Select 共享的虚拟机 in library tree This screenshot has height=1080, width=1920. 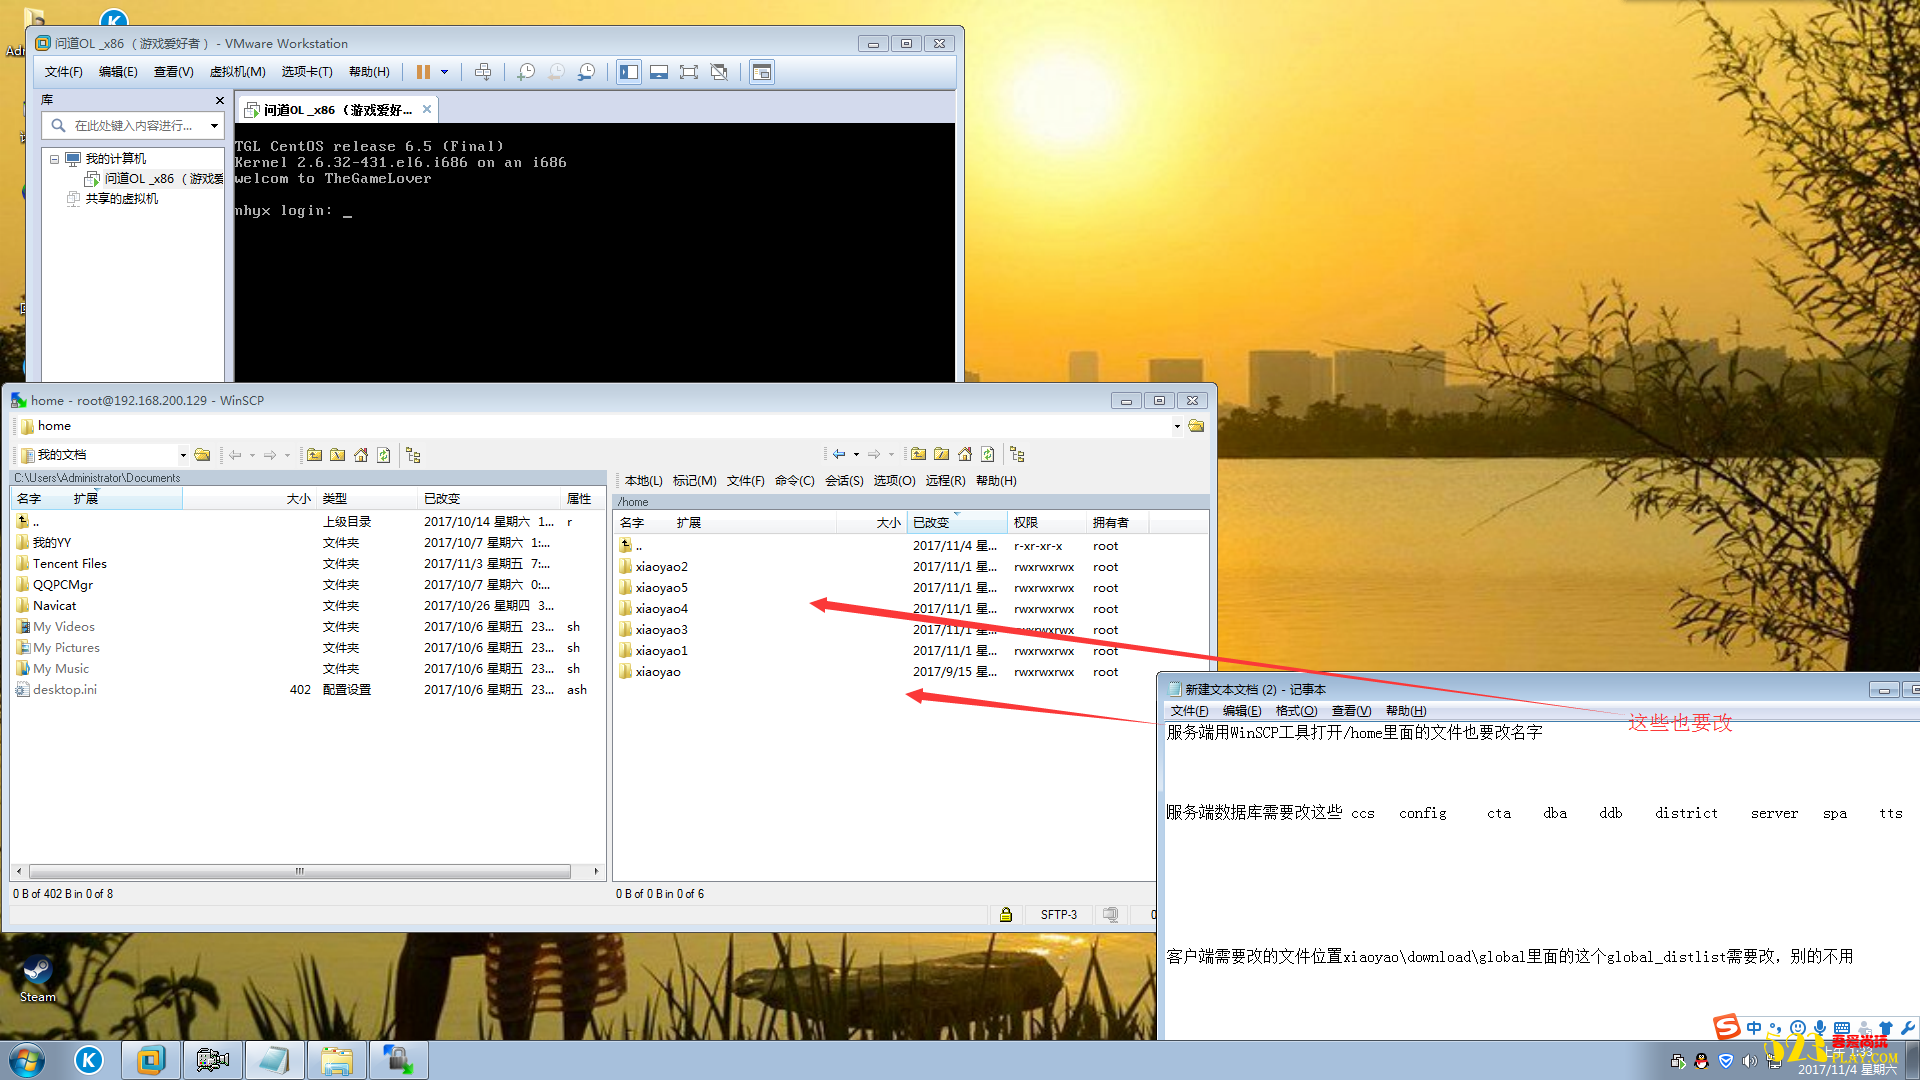coord(113,199)
